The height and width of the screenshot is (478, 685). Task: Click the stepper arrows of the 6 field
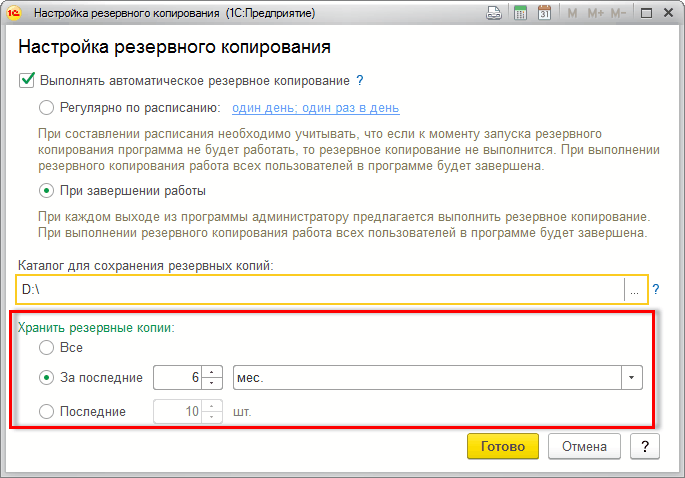211,377
